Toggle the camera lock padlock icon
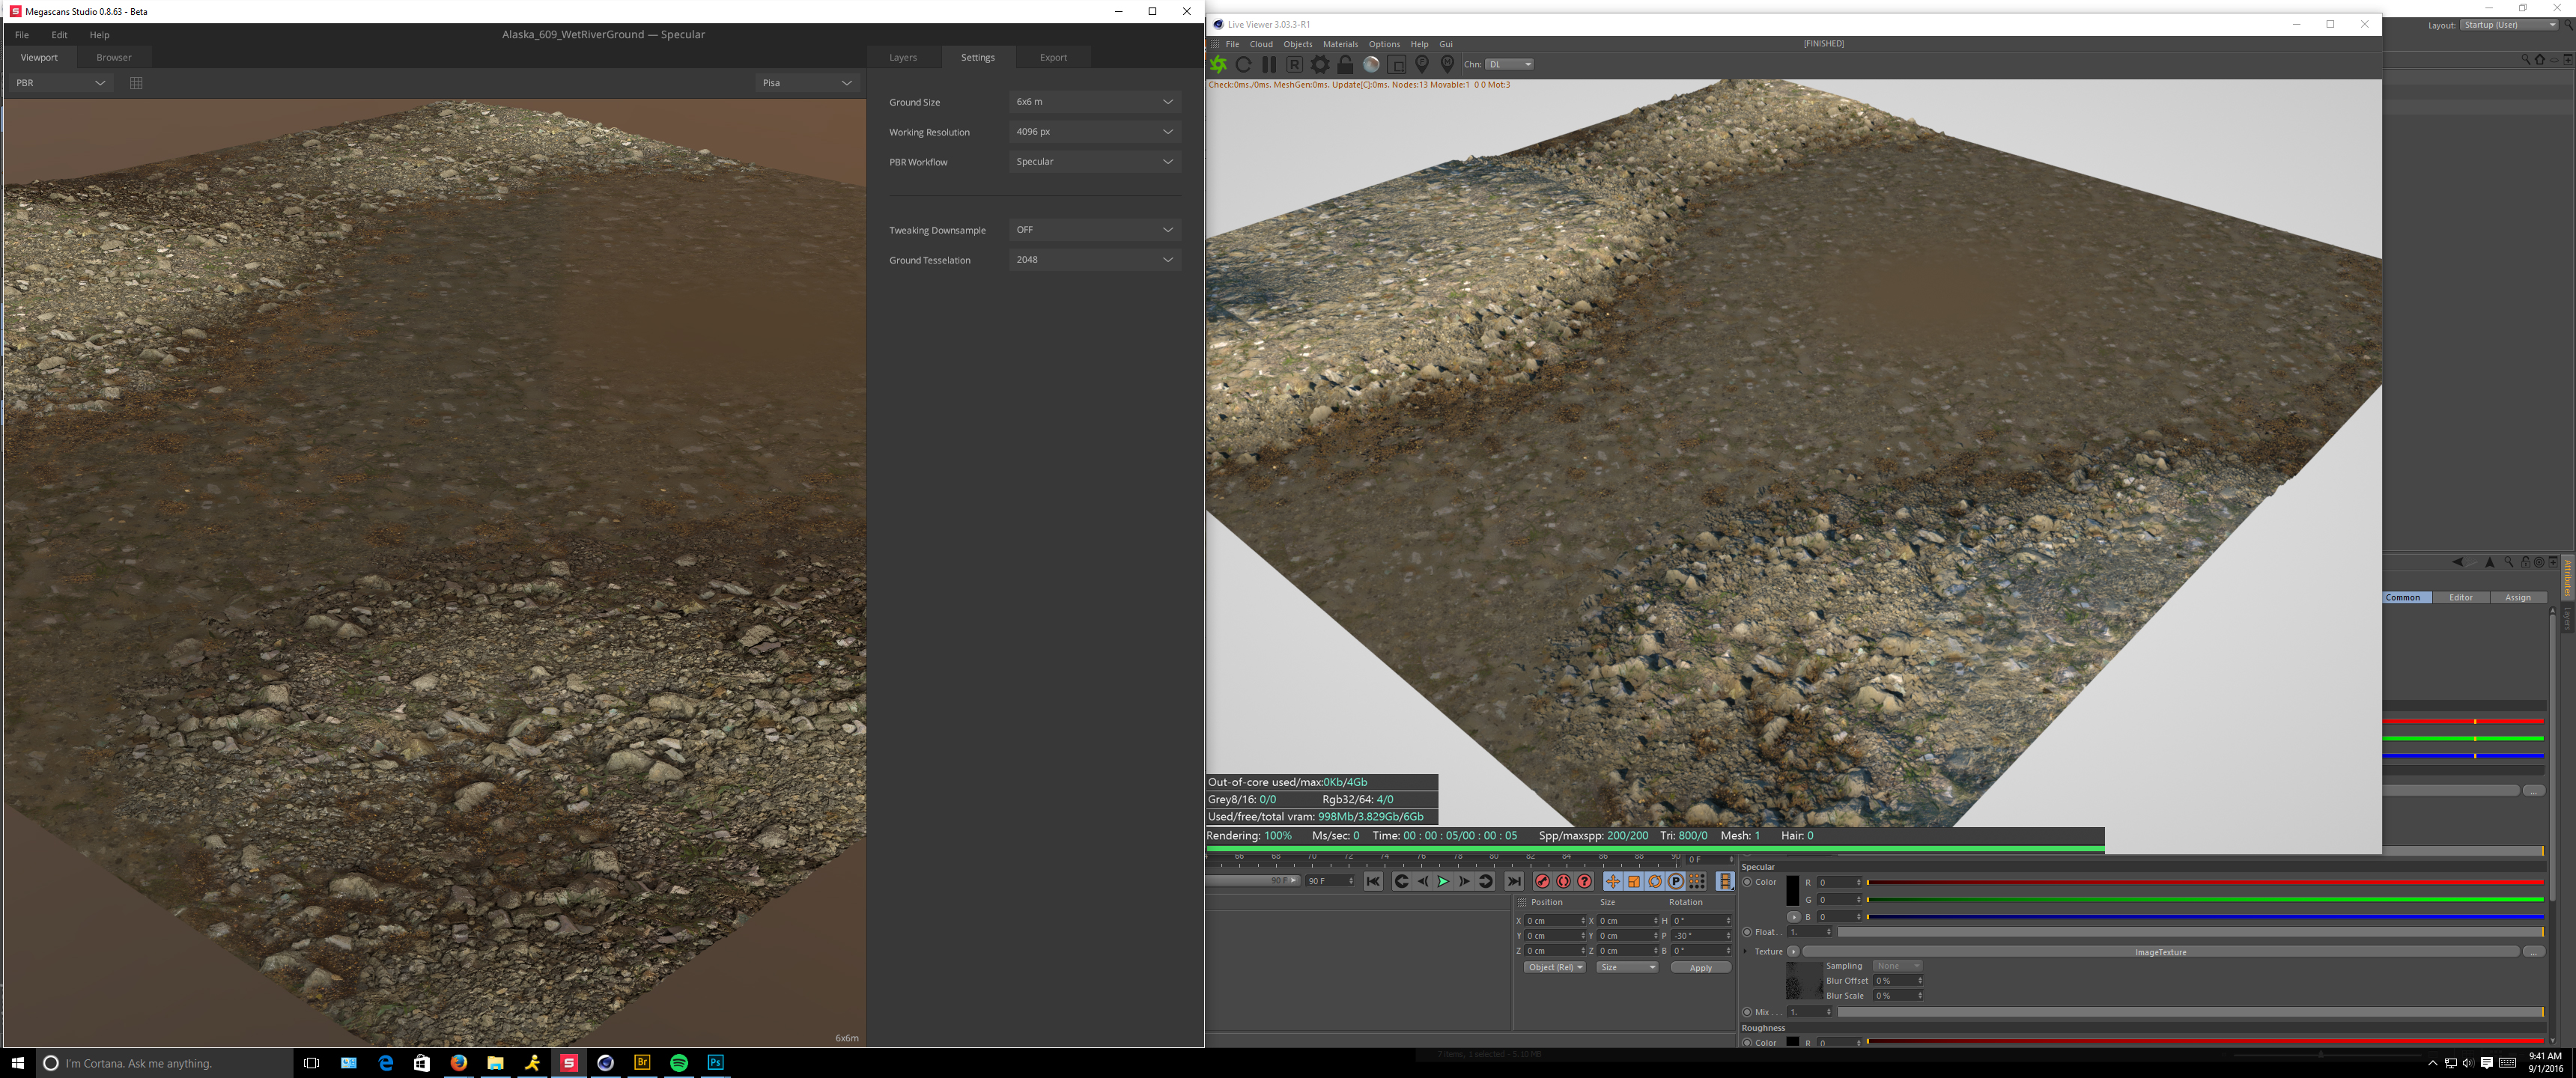 1345,64
